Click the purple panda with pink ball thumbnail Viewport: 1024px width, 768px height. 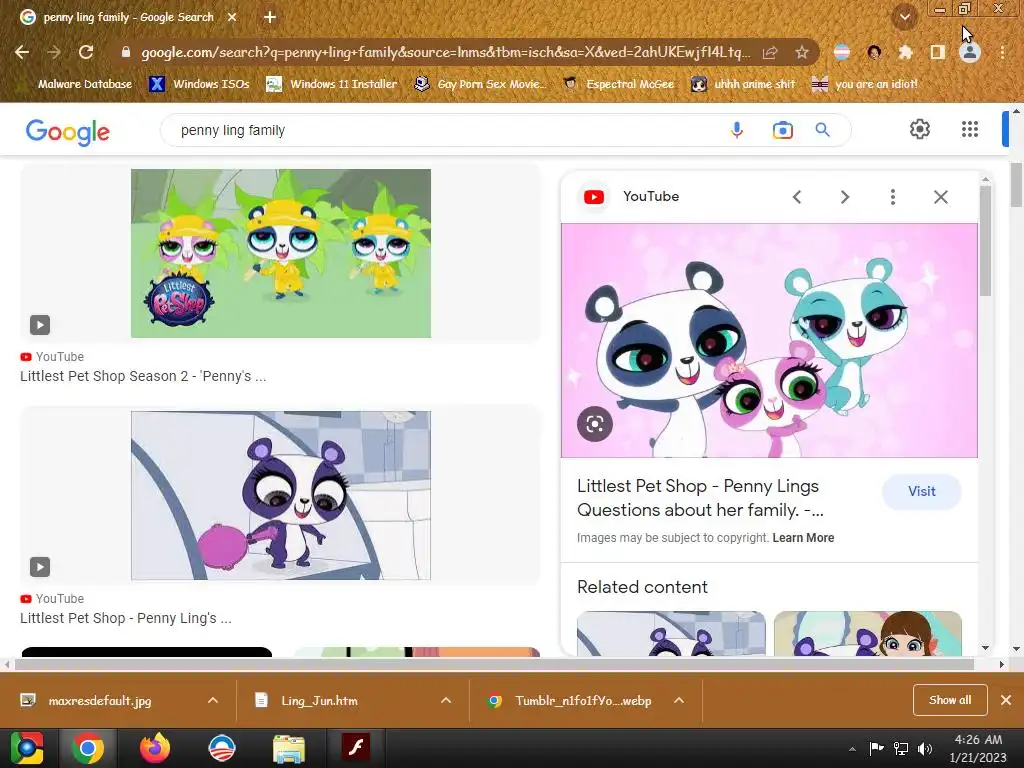(281, 495)
